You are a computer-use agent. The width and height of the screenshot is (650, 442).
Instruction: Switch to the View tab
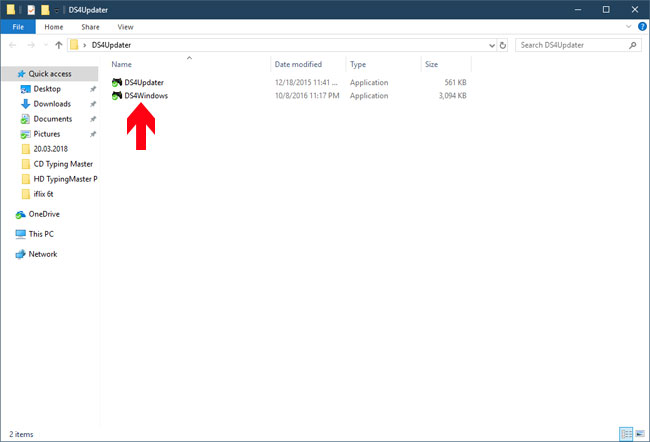(125, 27)
